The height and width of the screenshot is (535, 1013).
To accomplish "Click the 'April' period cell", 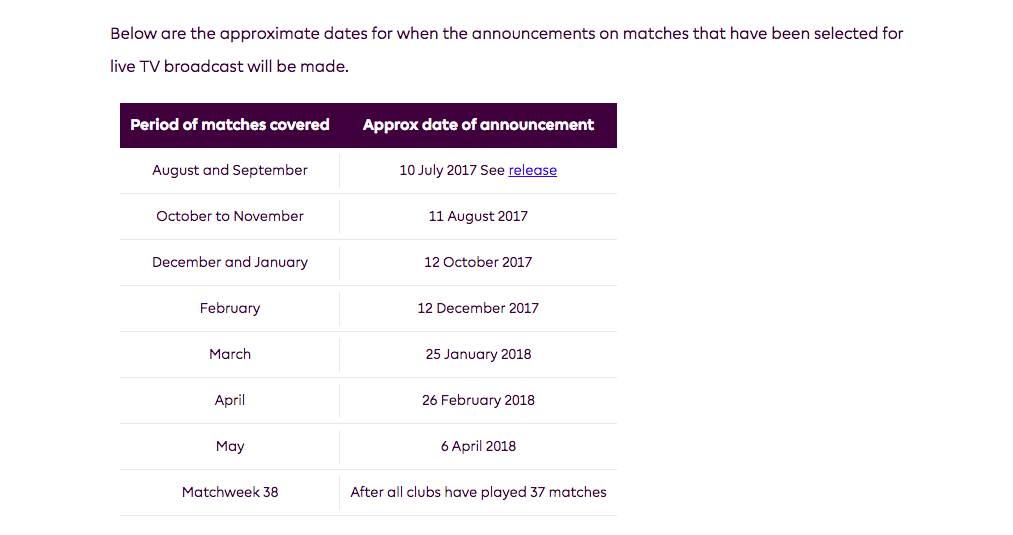I will 230,400.
